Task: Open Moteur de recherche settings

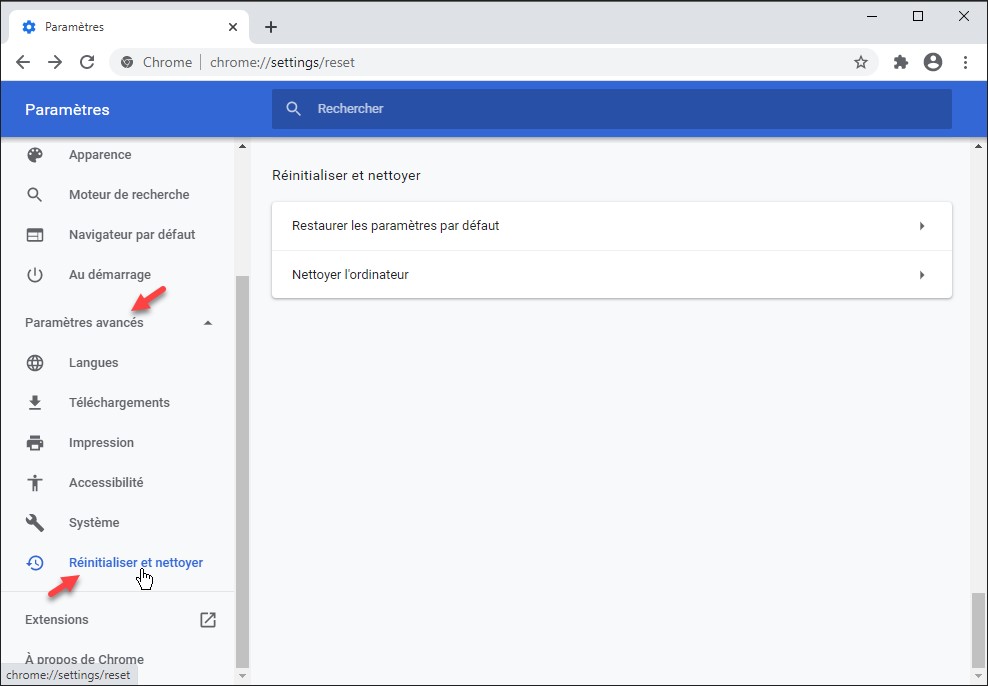Action: tap(129, 195)
